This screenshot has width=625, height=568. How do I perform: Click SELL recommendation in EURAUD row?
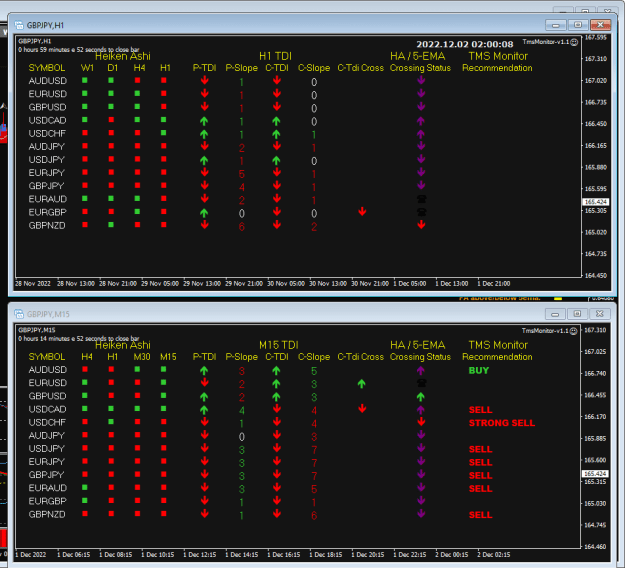click(481, 488)
